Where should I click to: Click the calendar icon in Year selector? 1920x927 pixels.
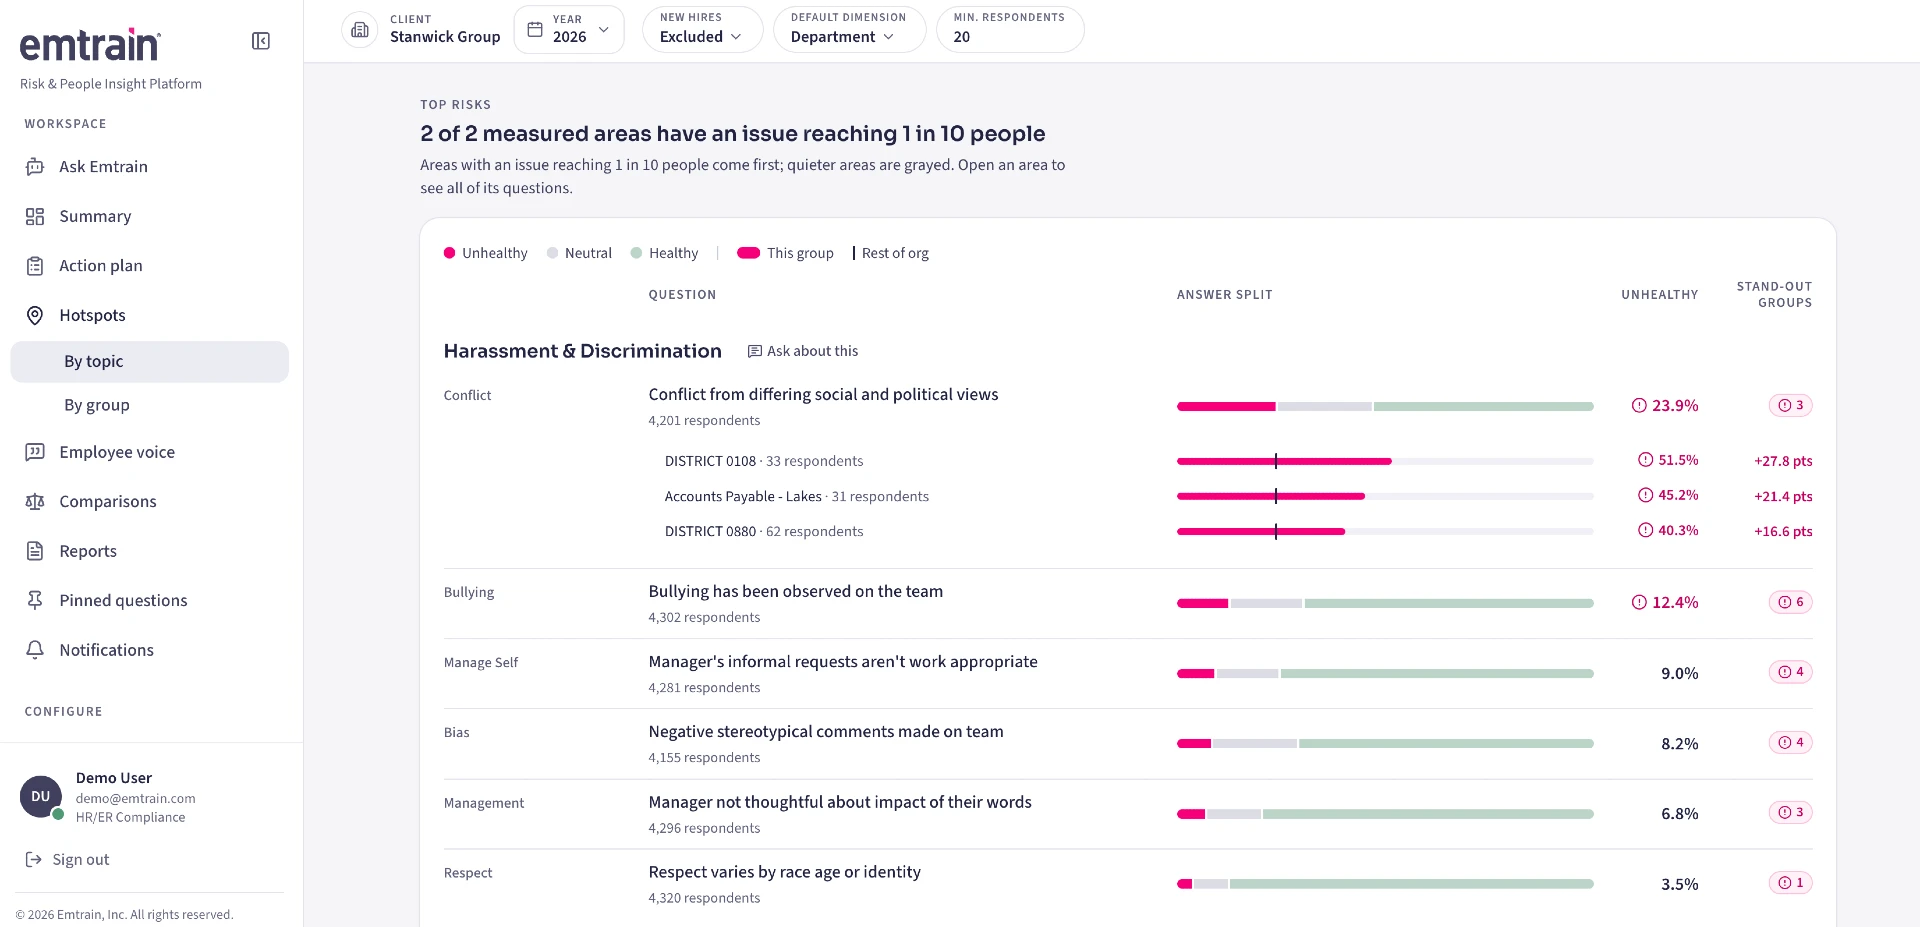pos(535,30)
